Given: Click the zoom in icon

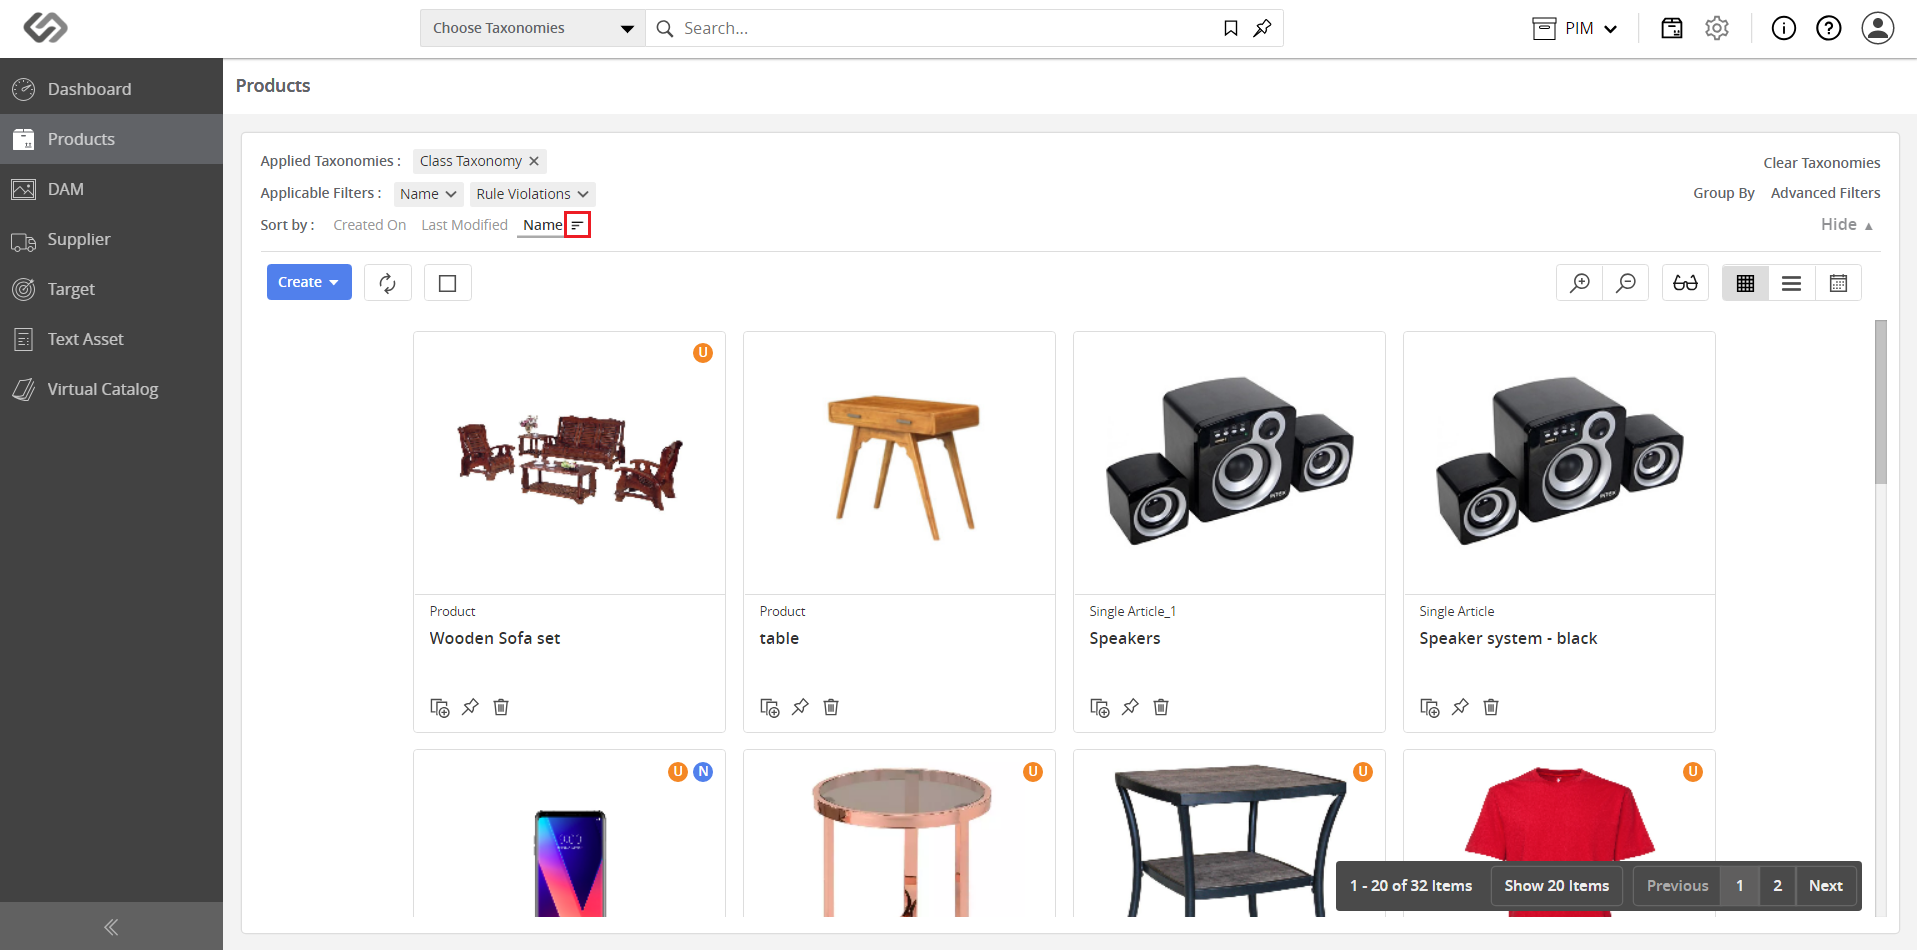Looking at the screenshot, I should pos(1580,283).
